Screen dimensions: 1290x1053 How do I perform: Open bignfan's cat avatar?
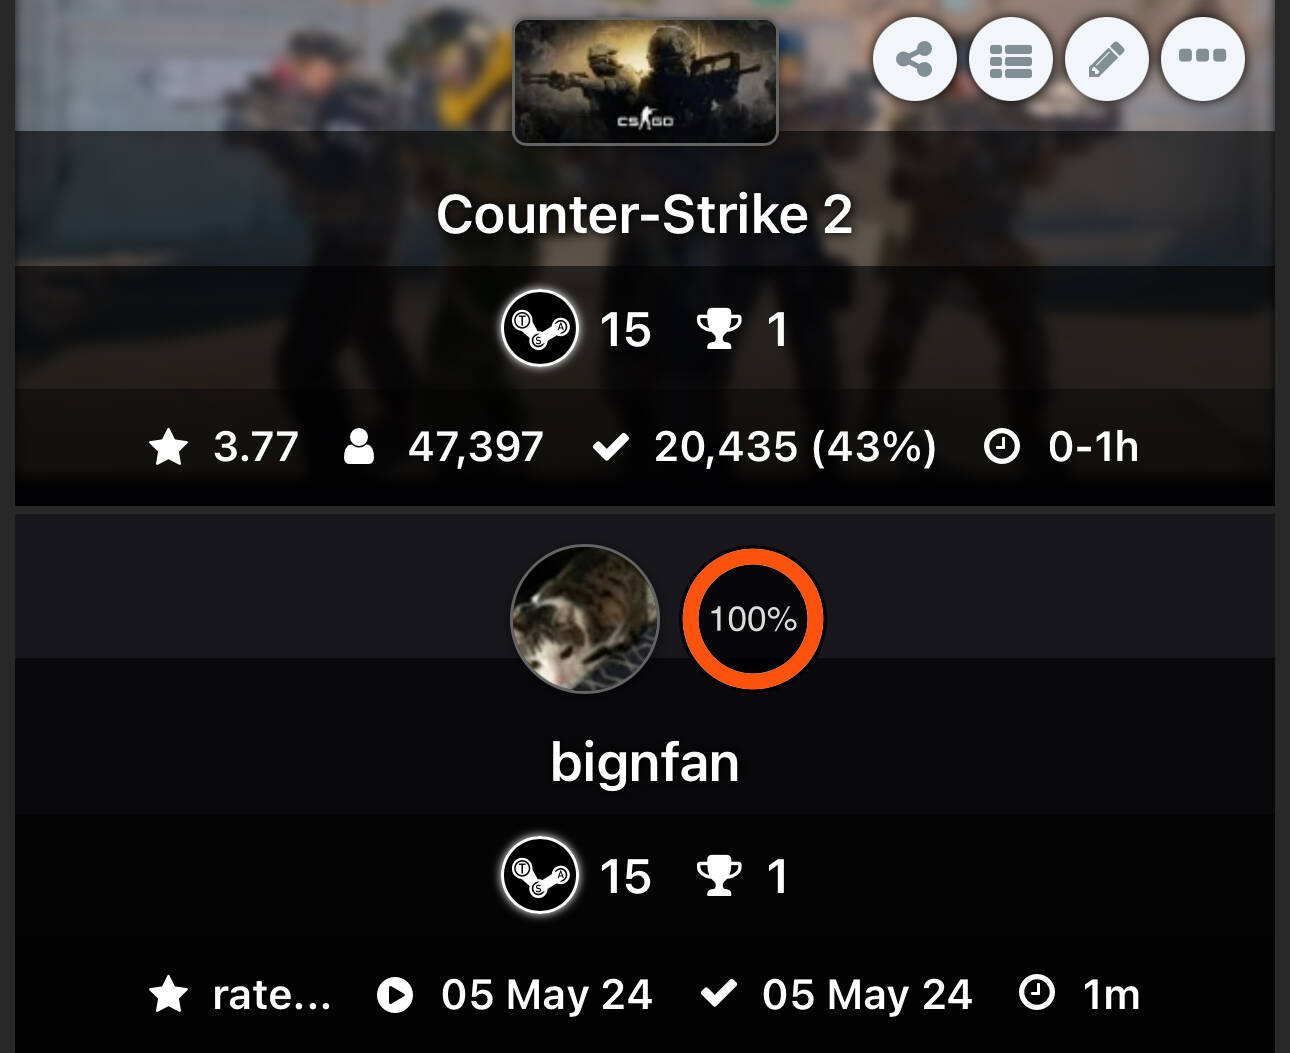coord(585,619)
